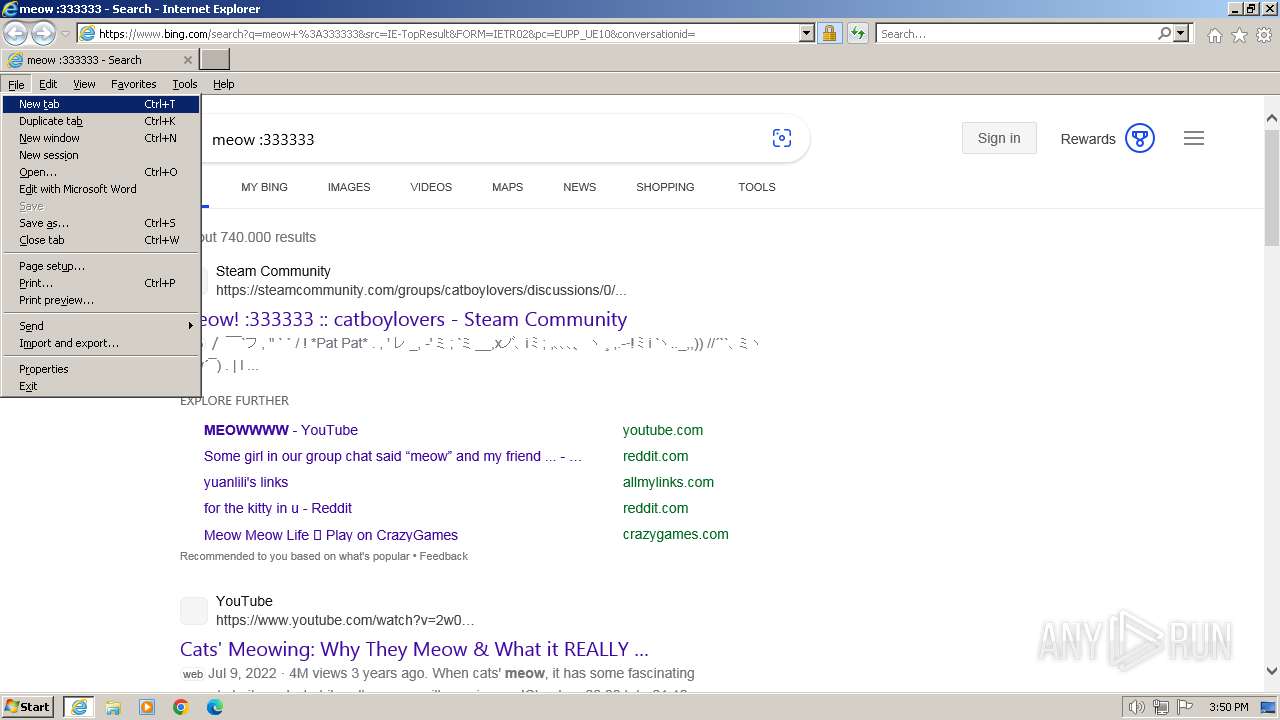This screenshot has width=1280, height=720.
Task: Expand the address bar dropdown arrow
Action: [x=807, y=33]
